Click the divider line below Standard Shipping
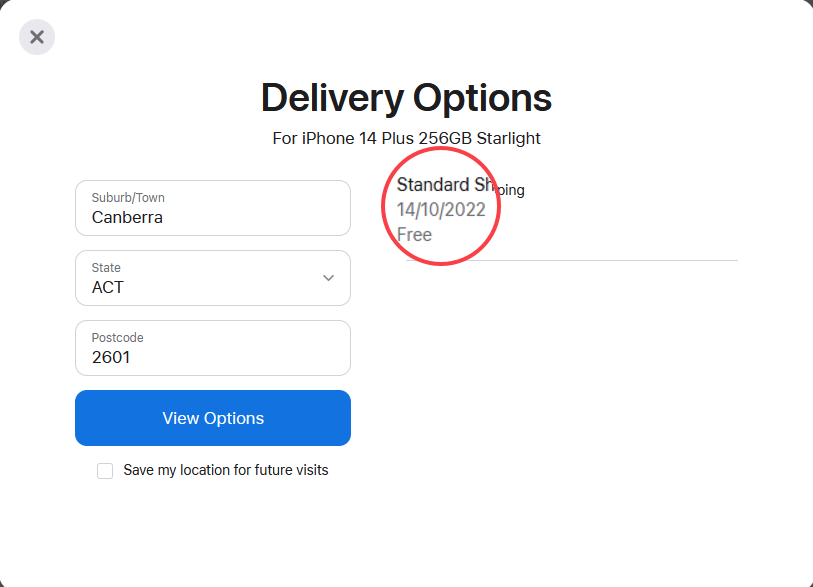The height and width of the screenshot is (587, 813). click(x=600, y=260)
